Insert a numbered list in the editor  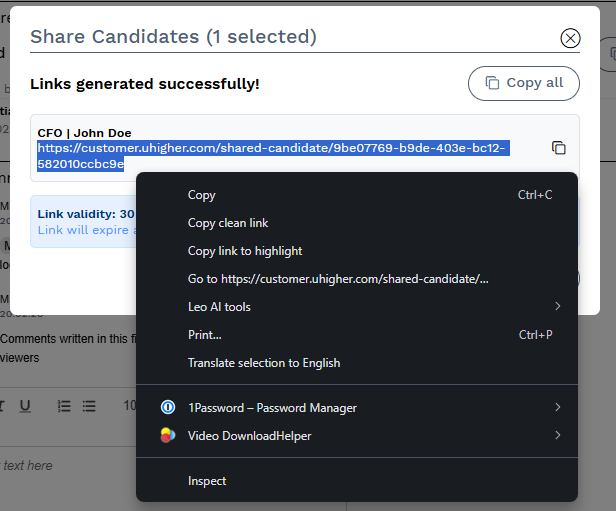pyautogui.click(x=64, y=406)
